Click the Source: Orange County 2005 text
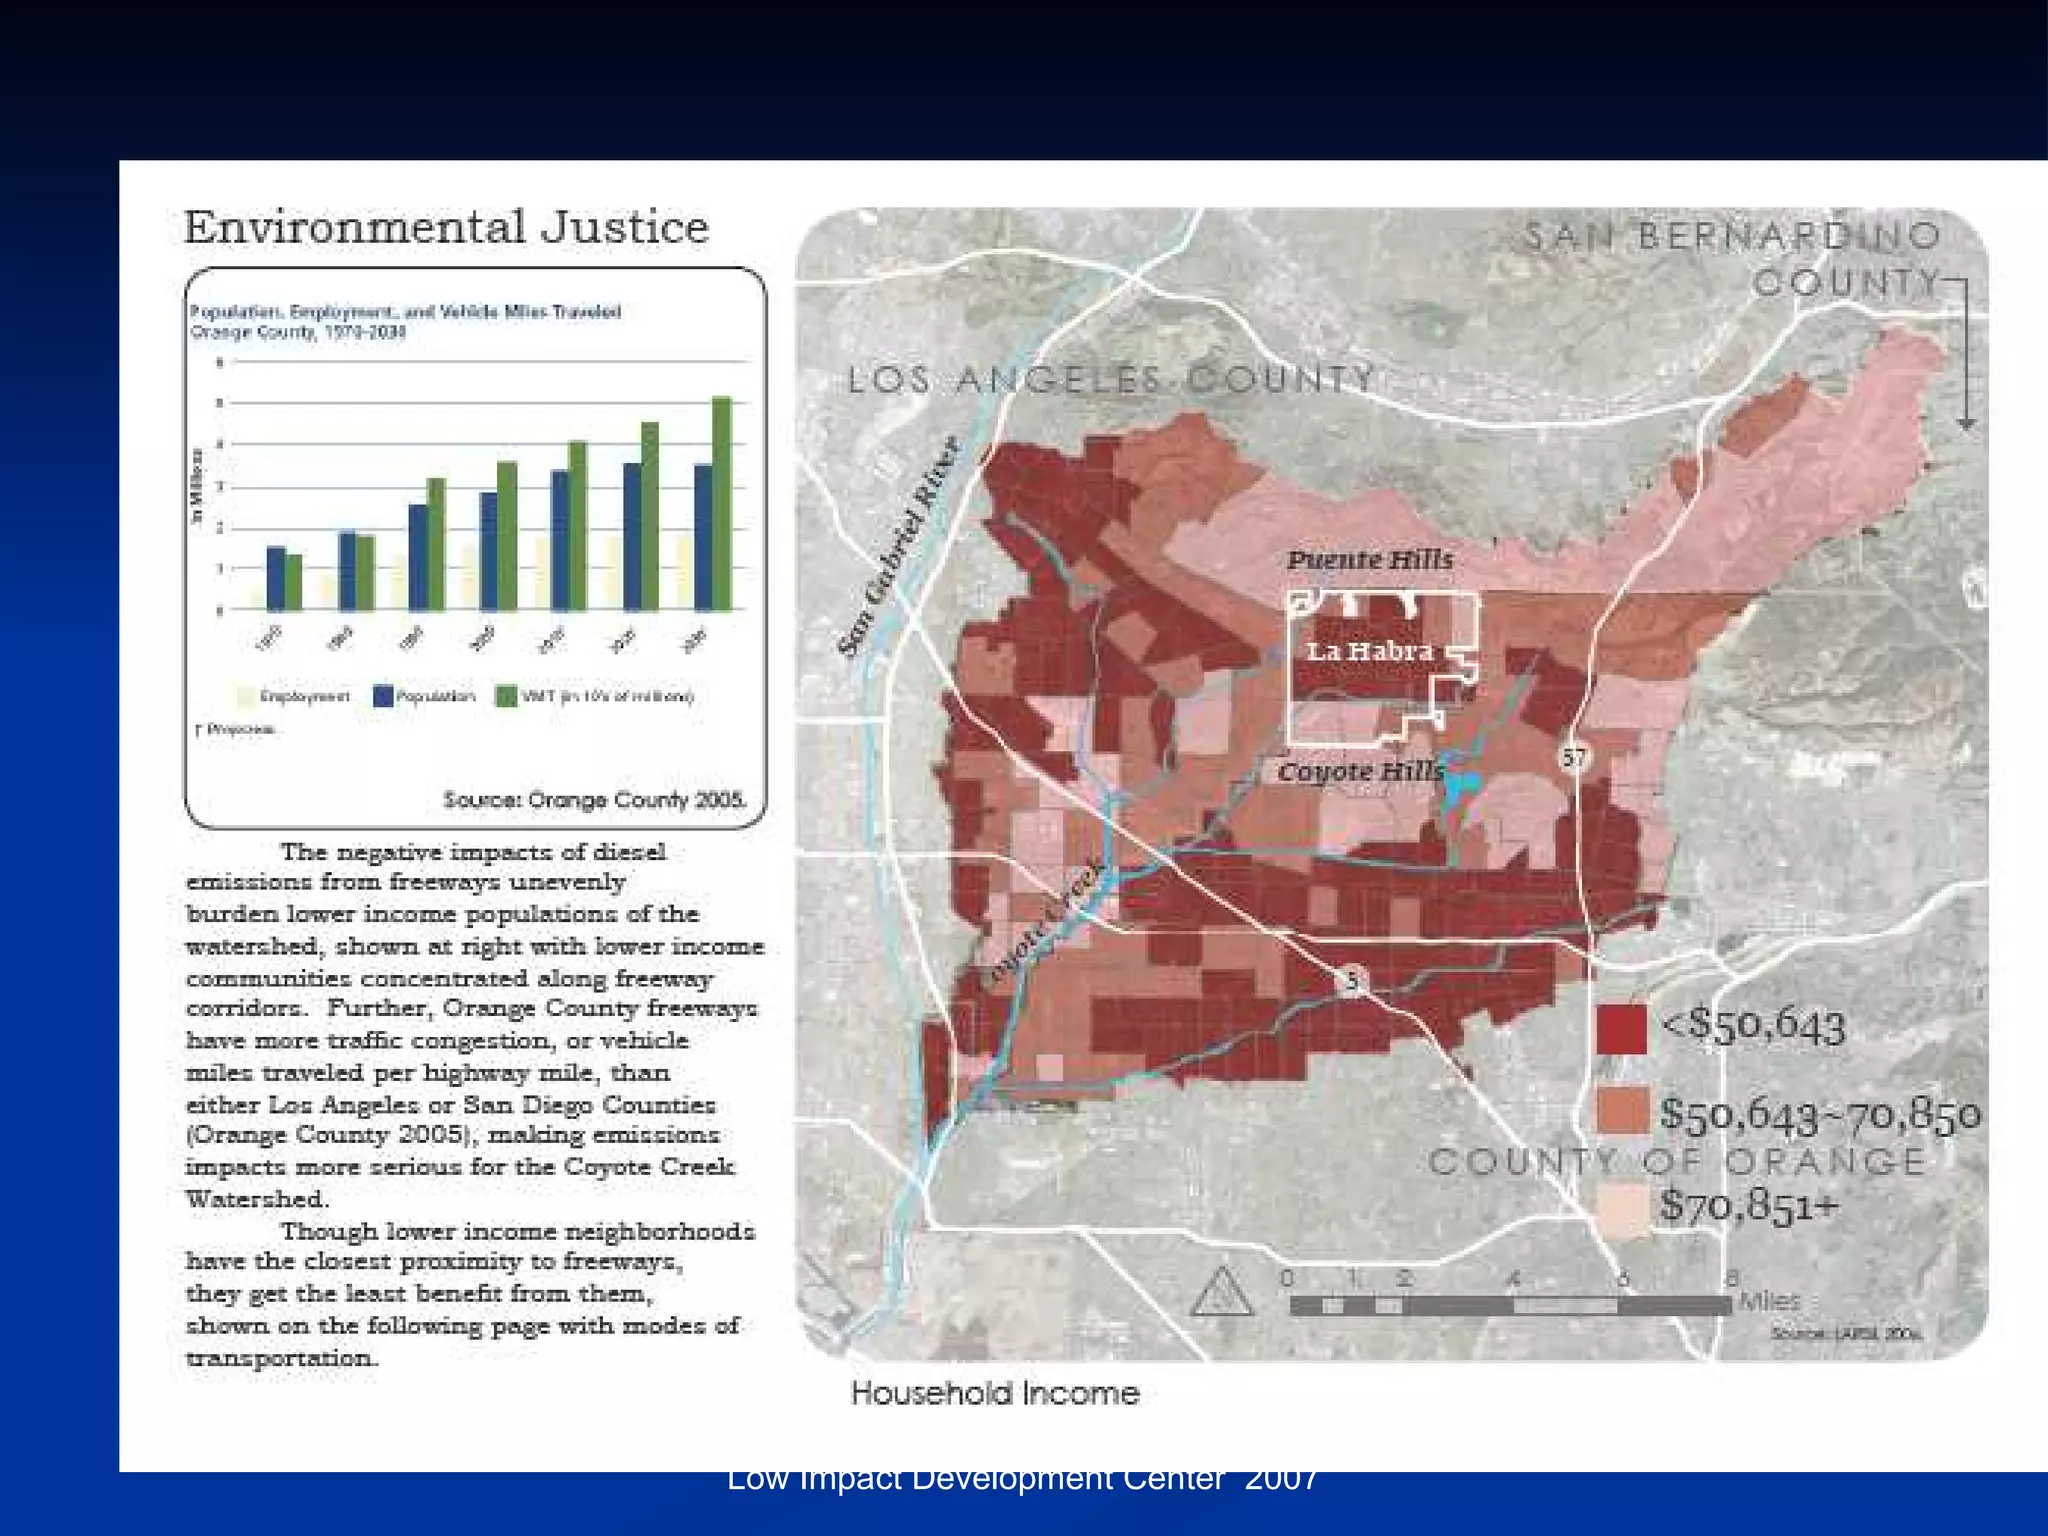This screenshot has height=1536, width=2048. pos(595,800)
